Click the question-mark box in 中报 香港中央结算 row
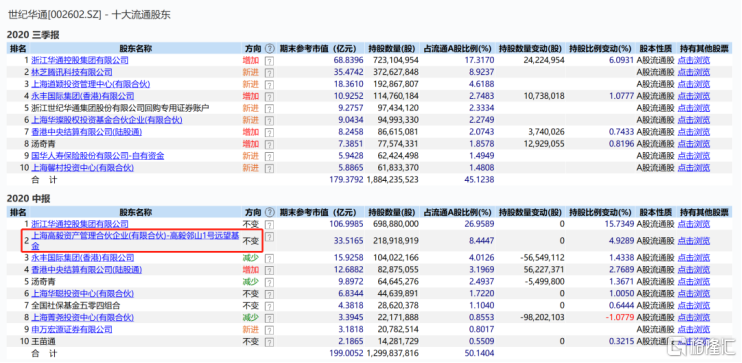The width and height of the screenshot is (742, 363). (269, 270)
